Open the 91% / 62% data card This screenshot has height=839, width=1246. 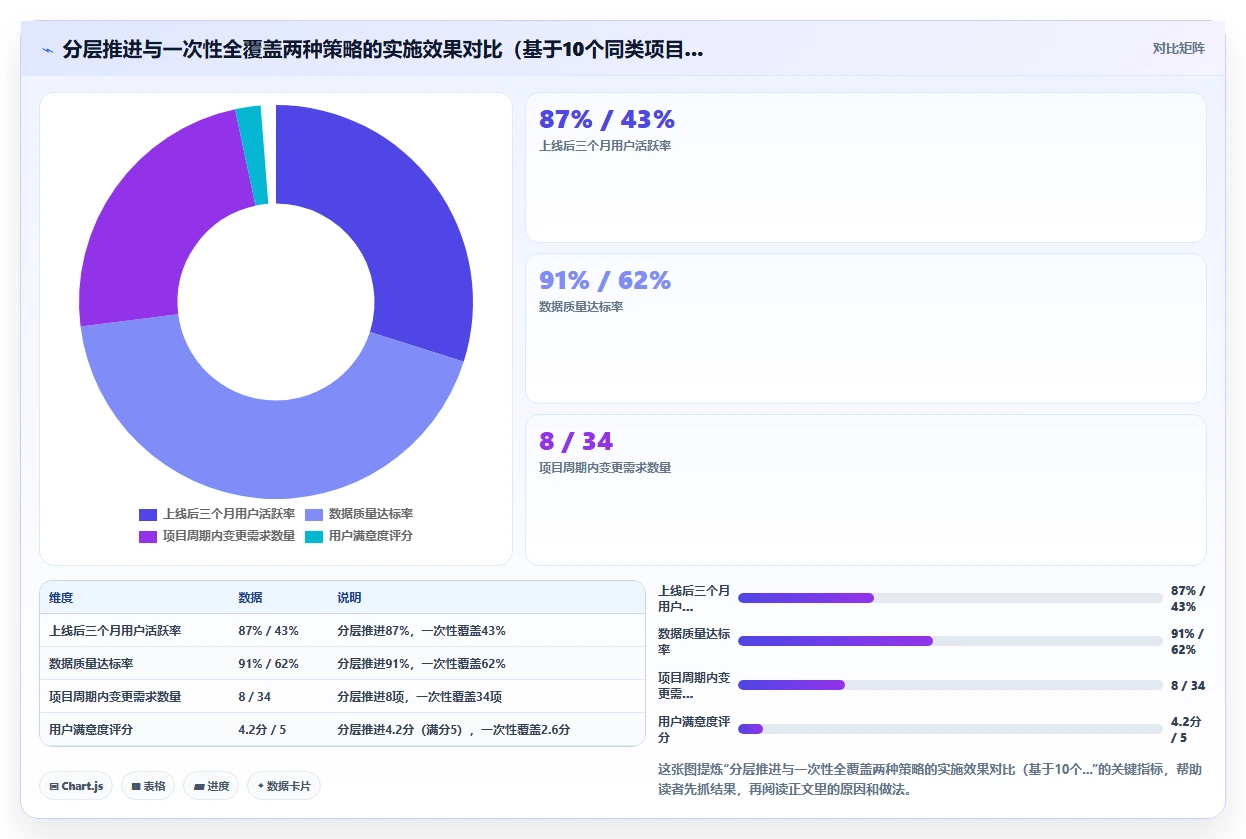coord(866,328)
